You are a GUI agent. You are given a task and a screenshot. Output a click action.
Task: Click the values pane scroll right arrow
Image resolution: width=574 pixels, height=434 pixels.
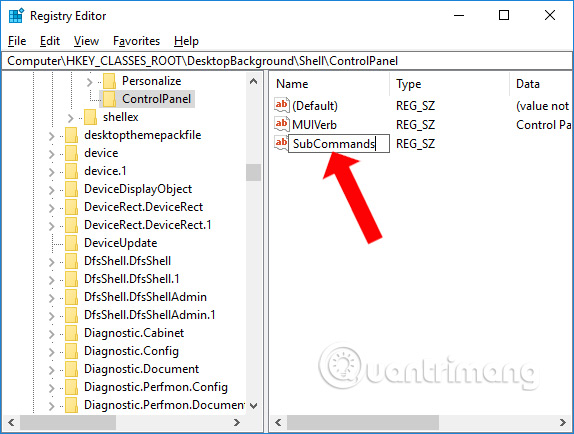563,422
